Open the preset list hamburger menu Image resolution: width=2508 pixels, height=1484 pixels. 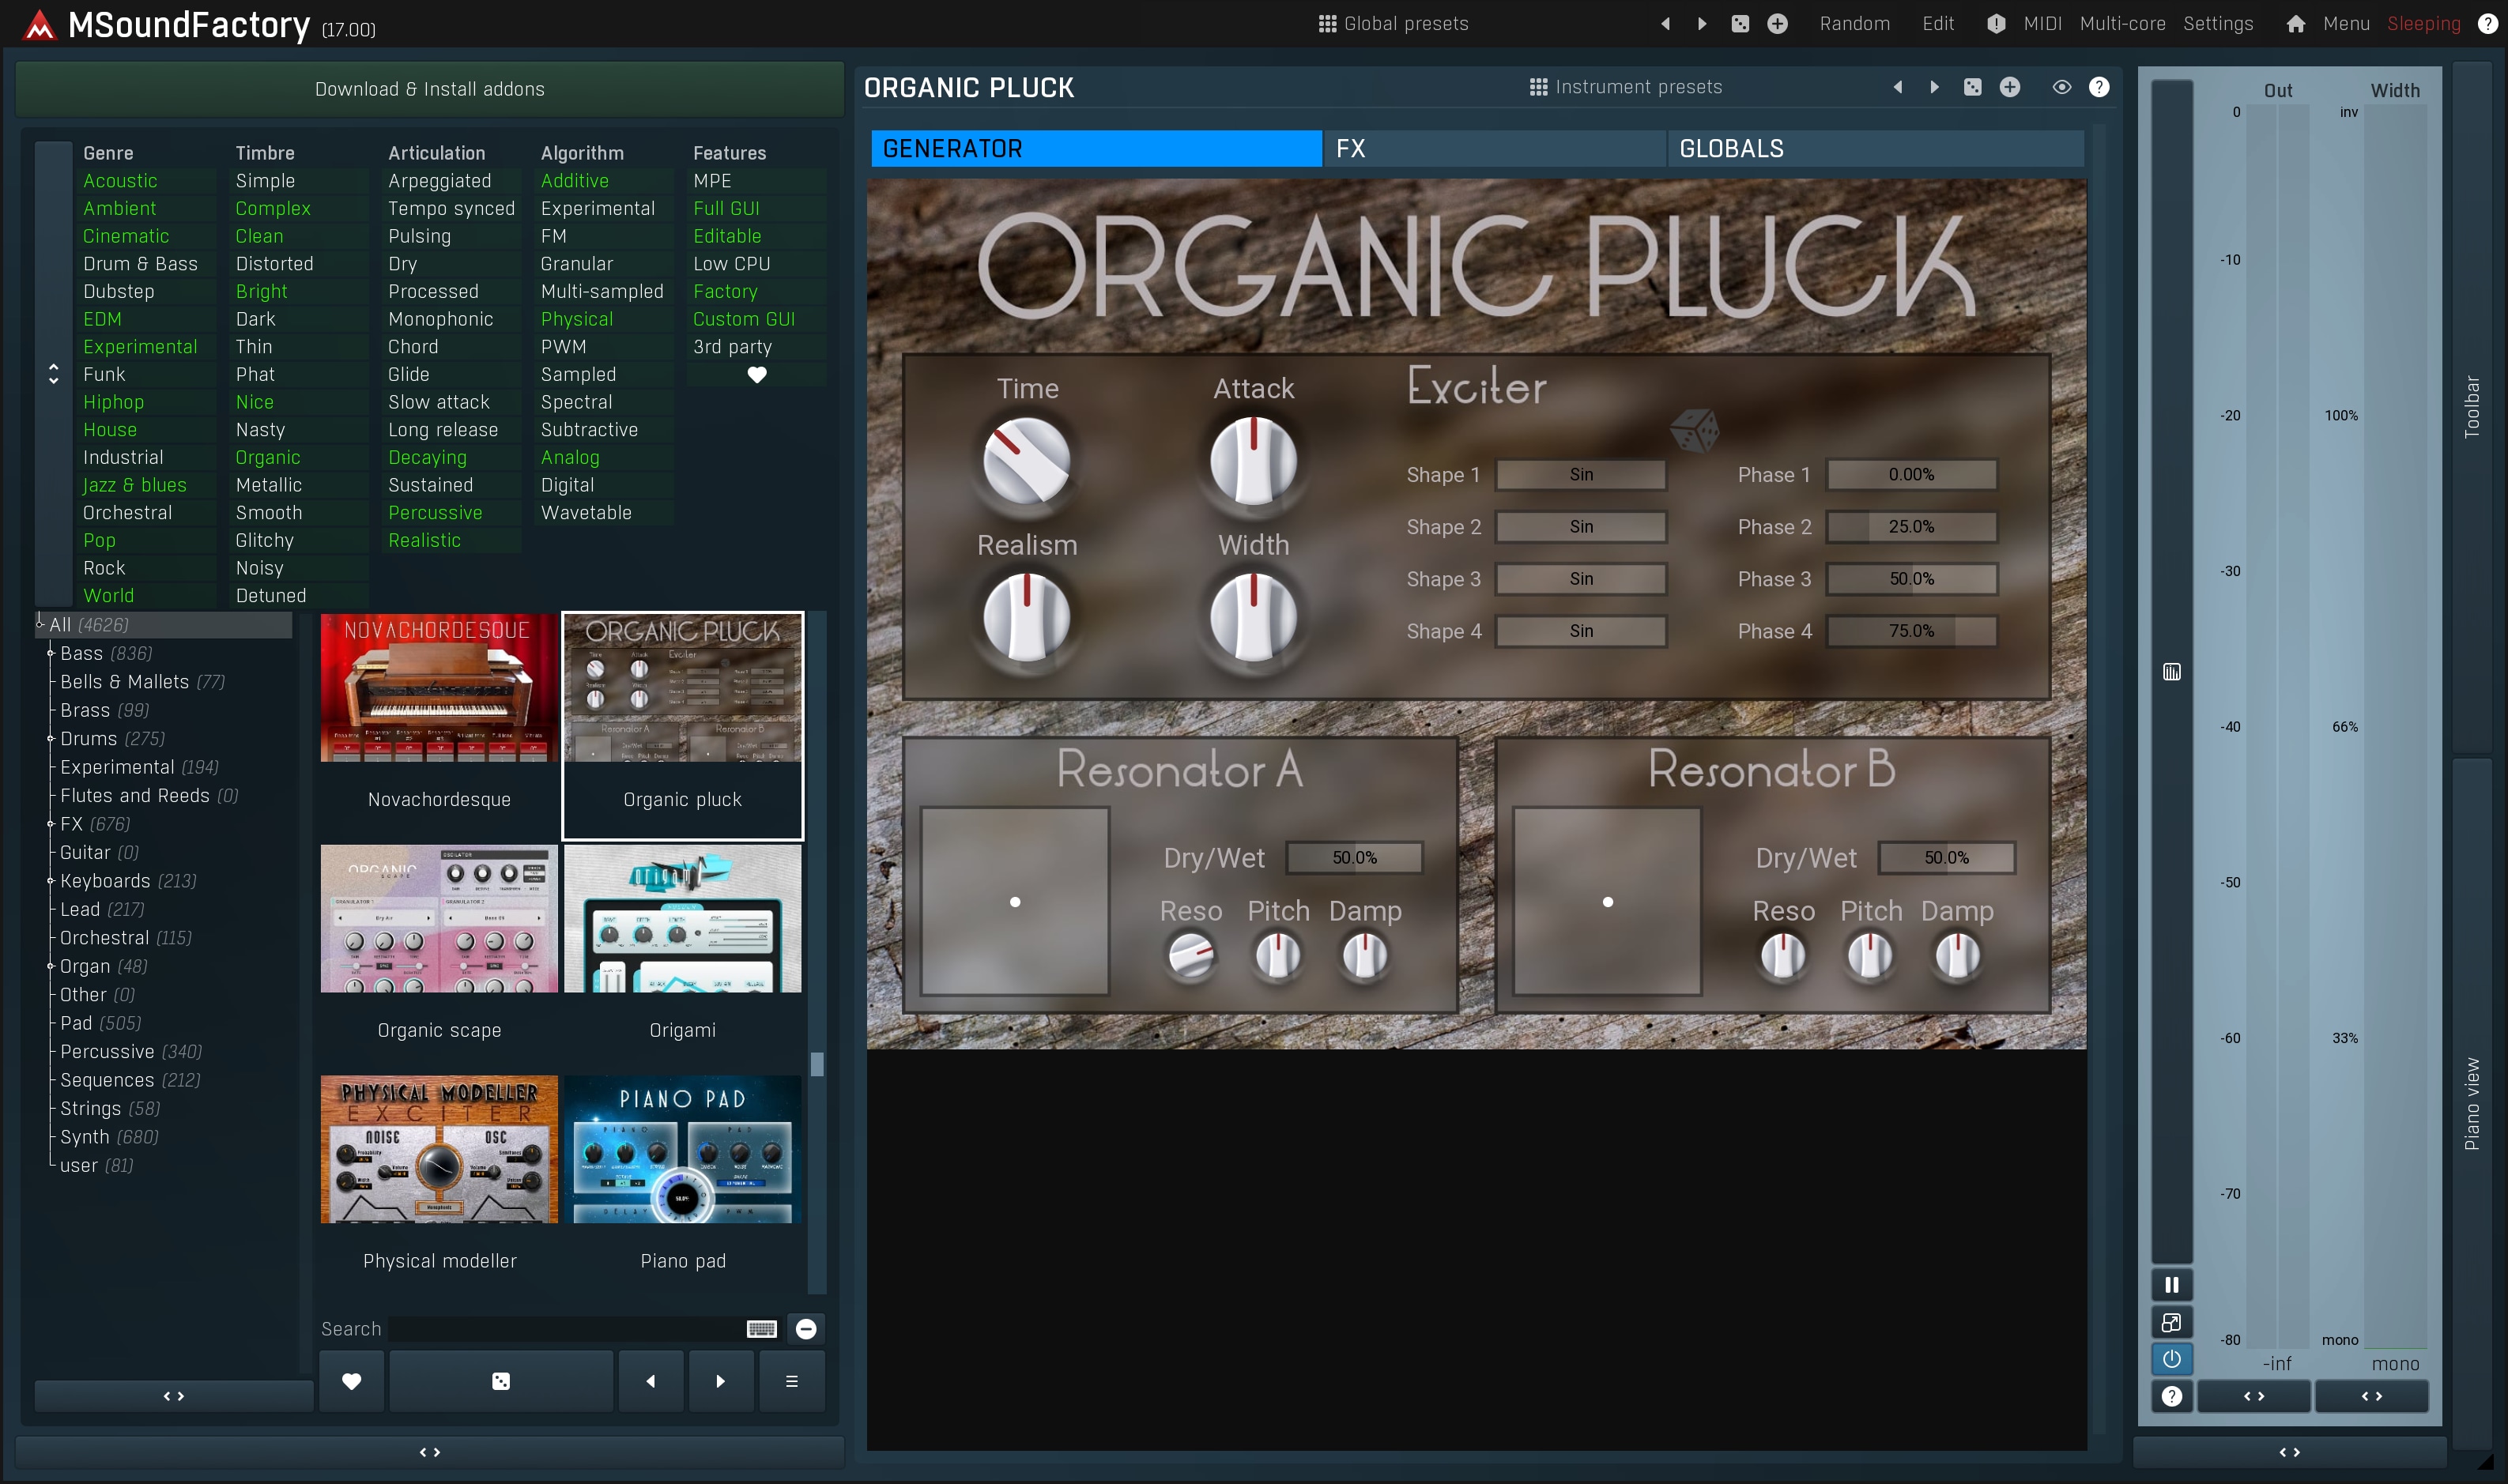791,1381
